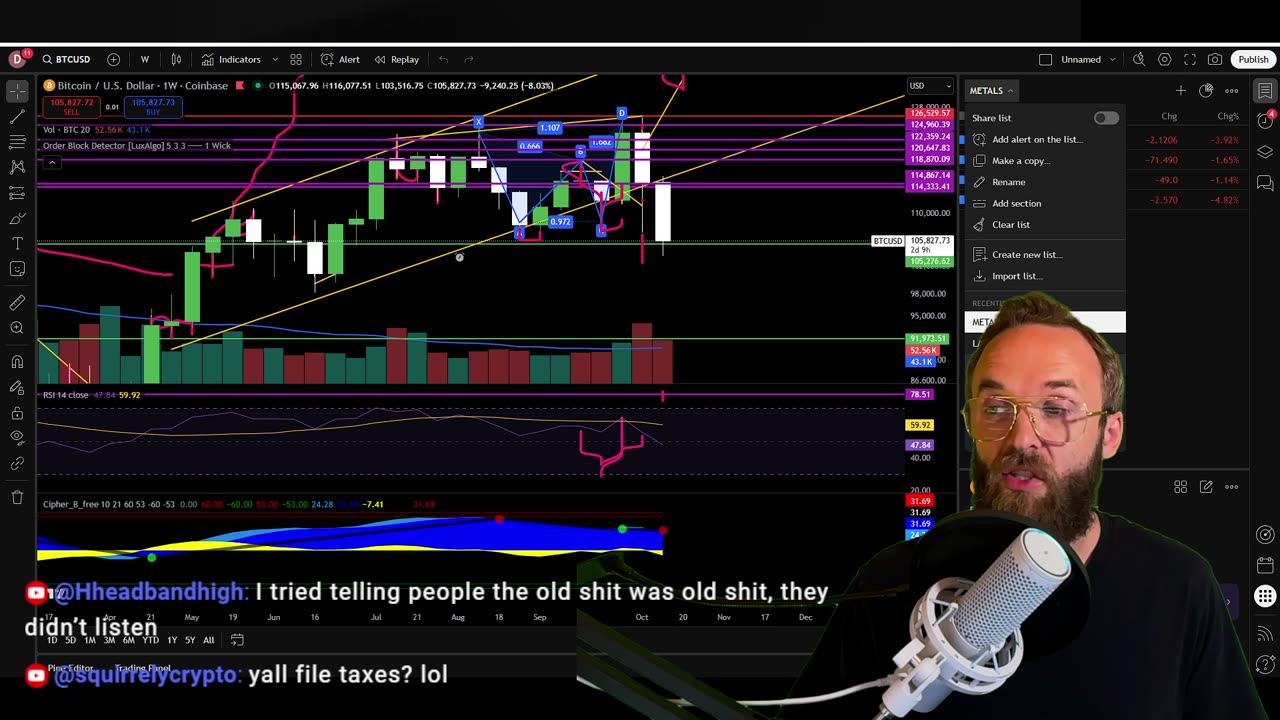Open watchlist advanced view pie icon
Viewport: 1280px width, 720px height.
click(x=1206, y=91)
